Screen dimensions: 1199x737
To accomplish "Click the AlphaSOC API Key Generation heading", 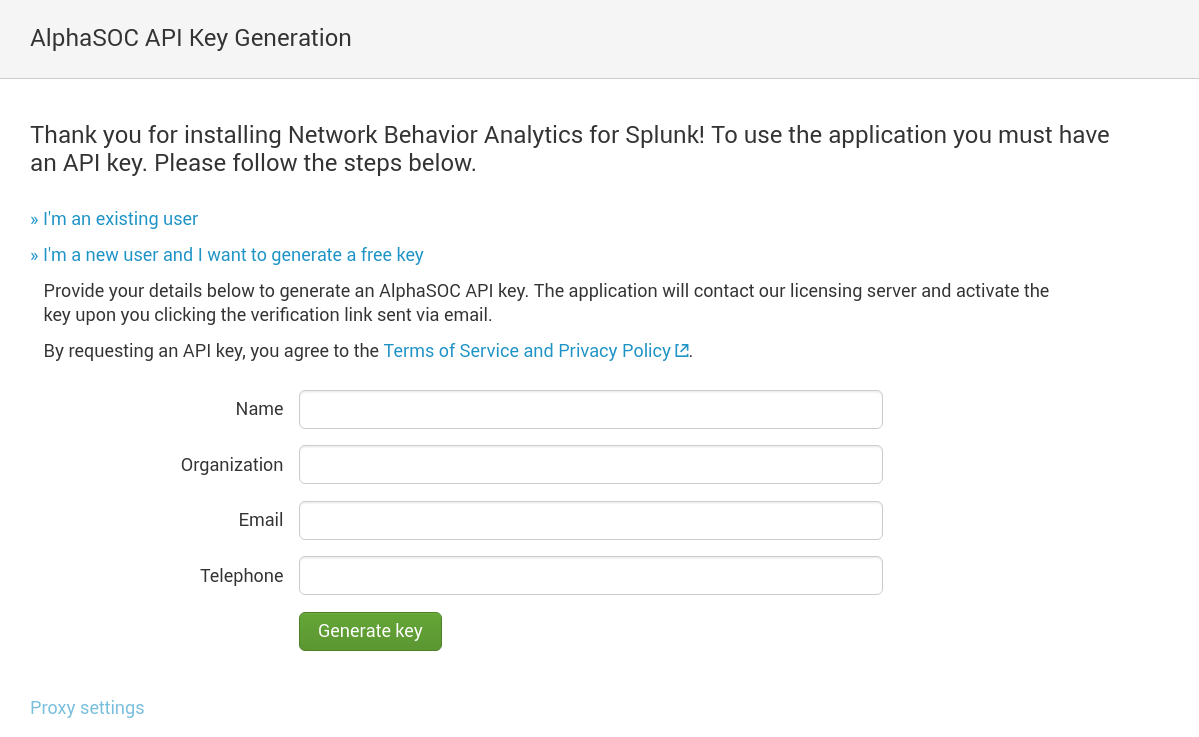I will (190, 38).
